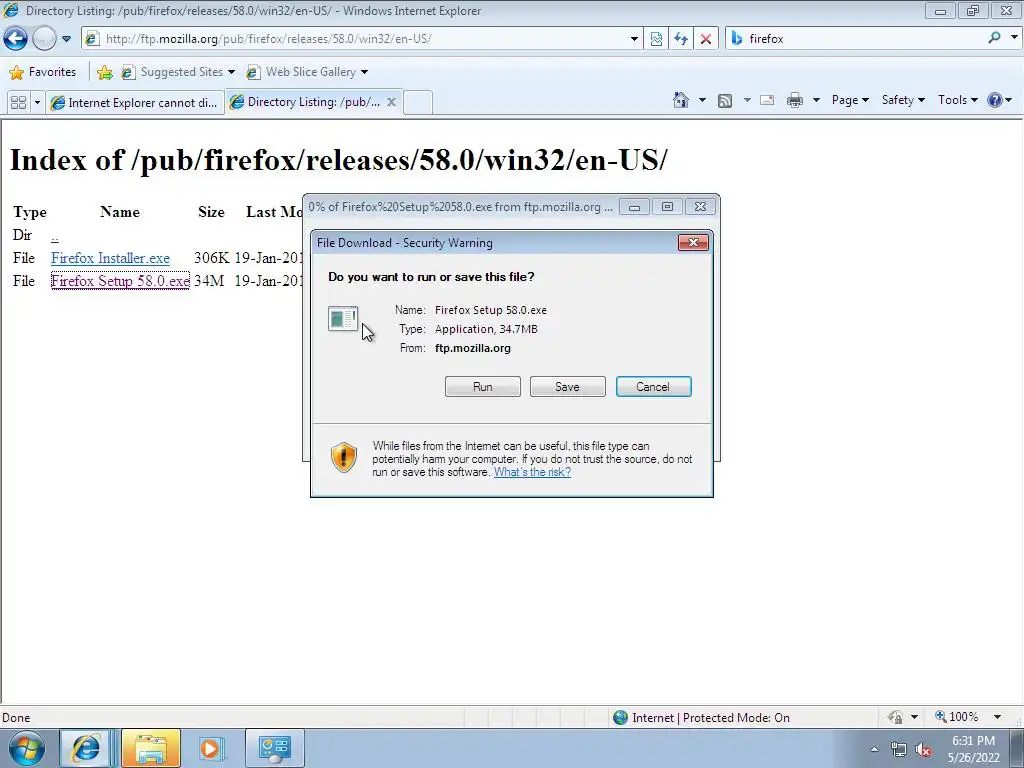Open the Home button dropdown arrow
This screenshot has height=768, width=1024.
(702, 100)
